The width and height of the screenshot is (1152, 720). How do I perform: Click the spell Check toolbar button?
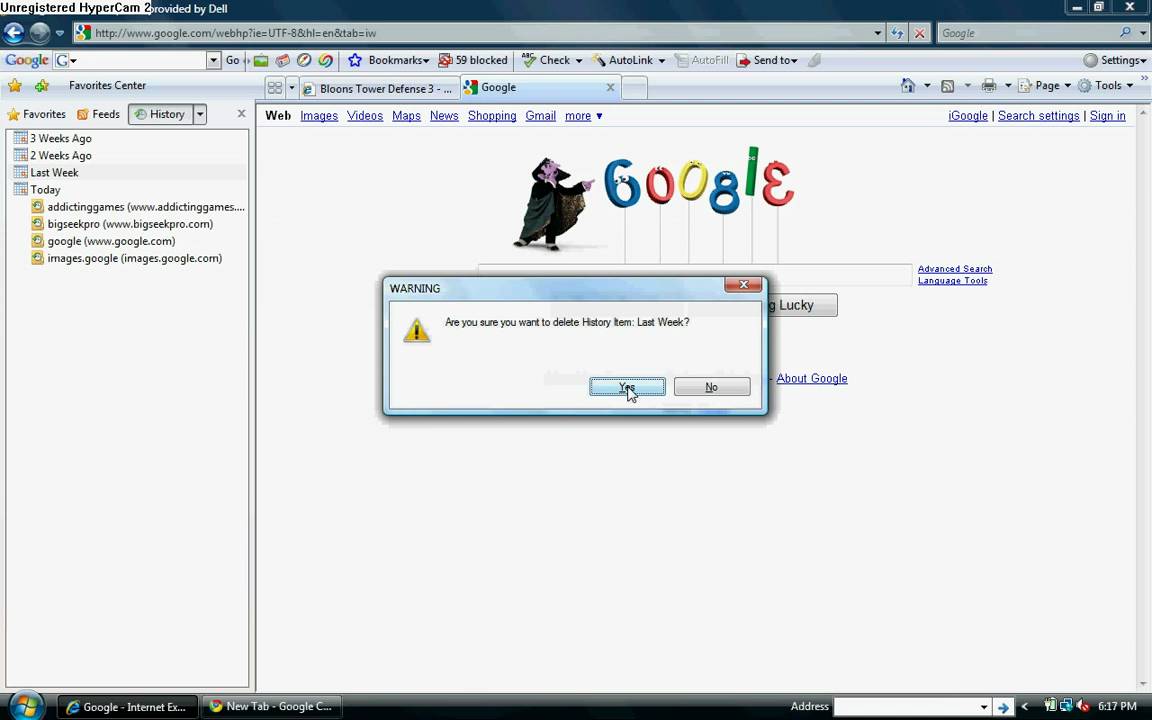point(547,60)
